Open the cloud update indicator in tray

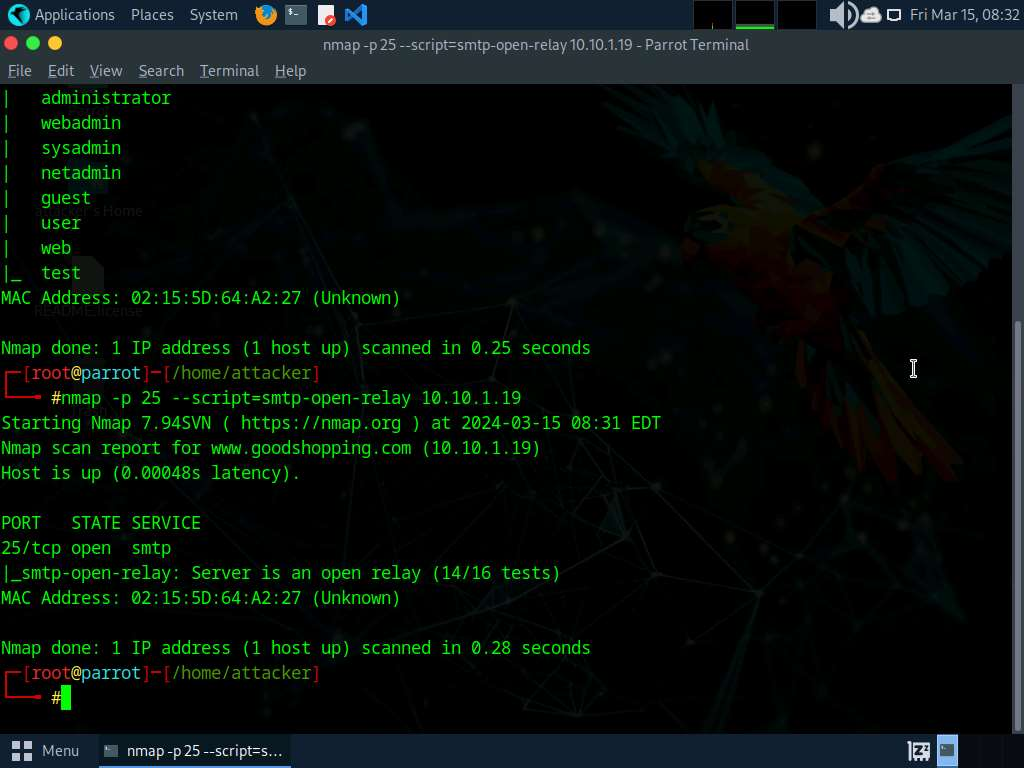pos(870,15)
